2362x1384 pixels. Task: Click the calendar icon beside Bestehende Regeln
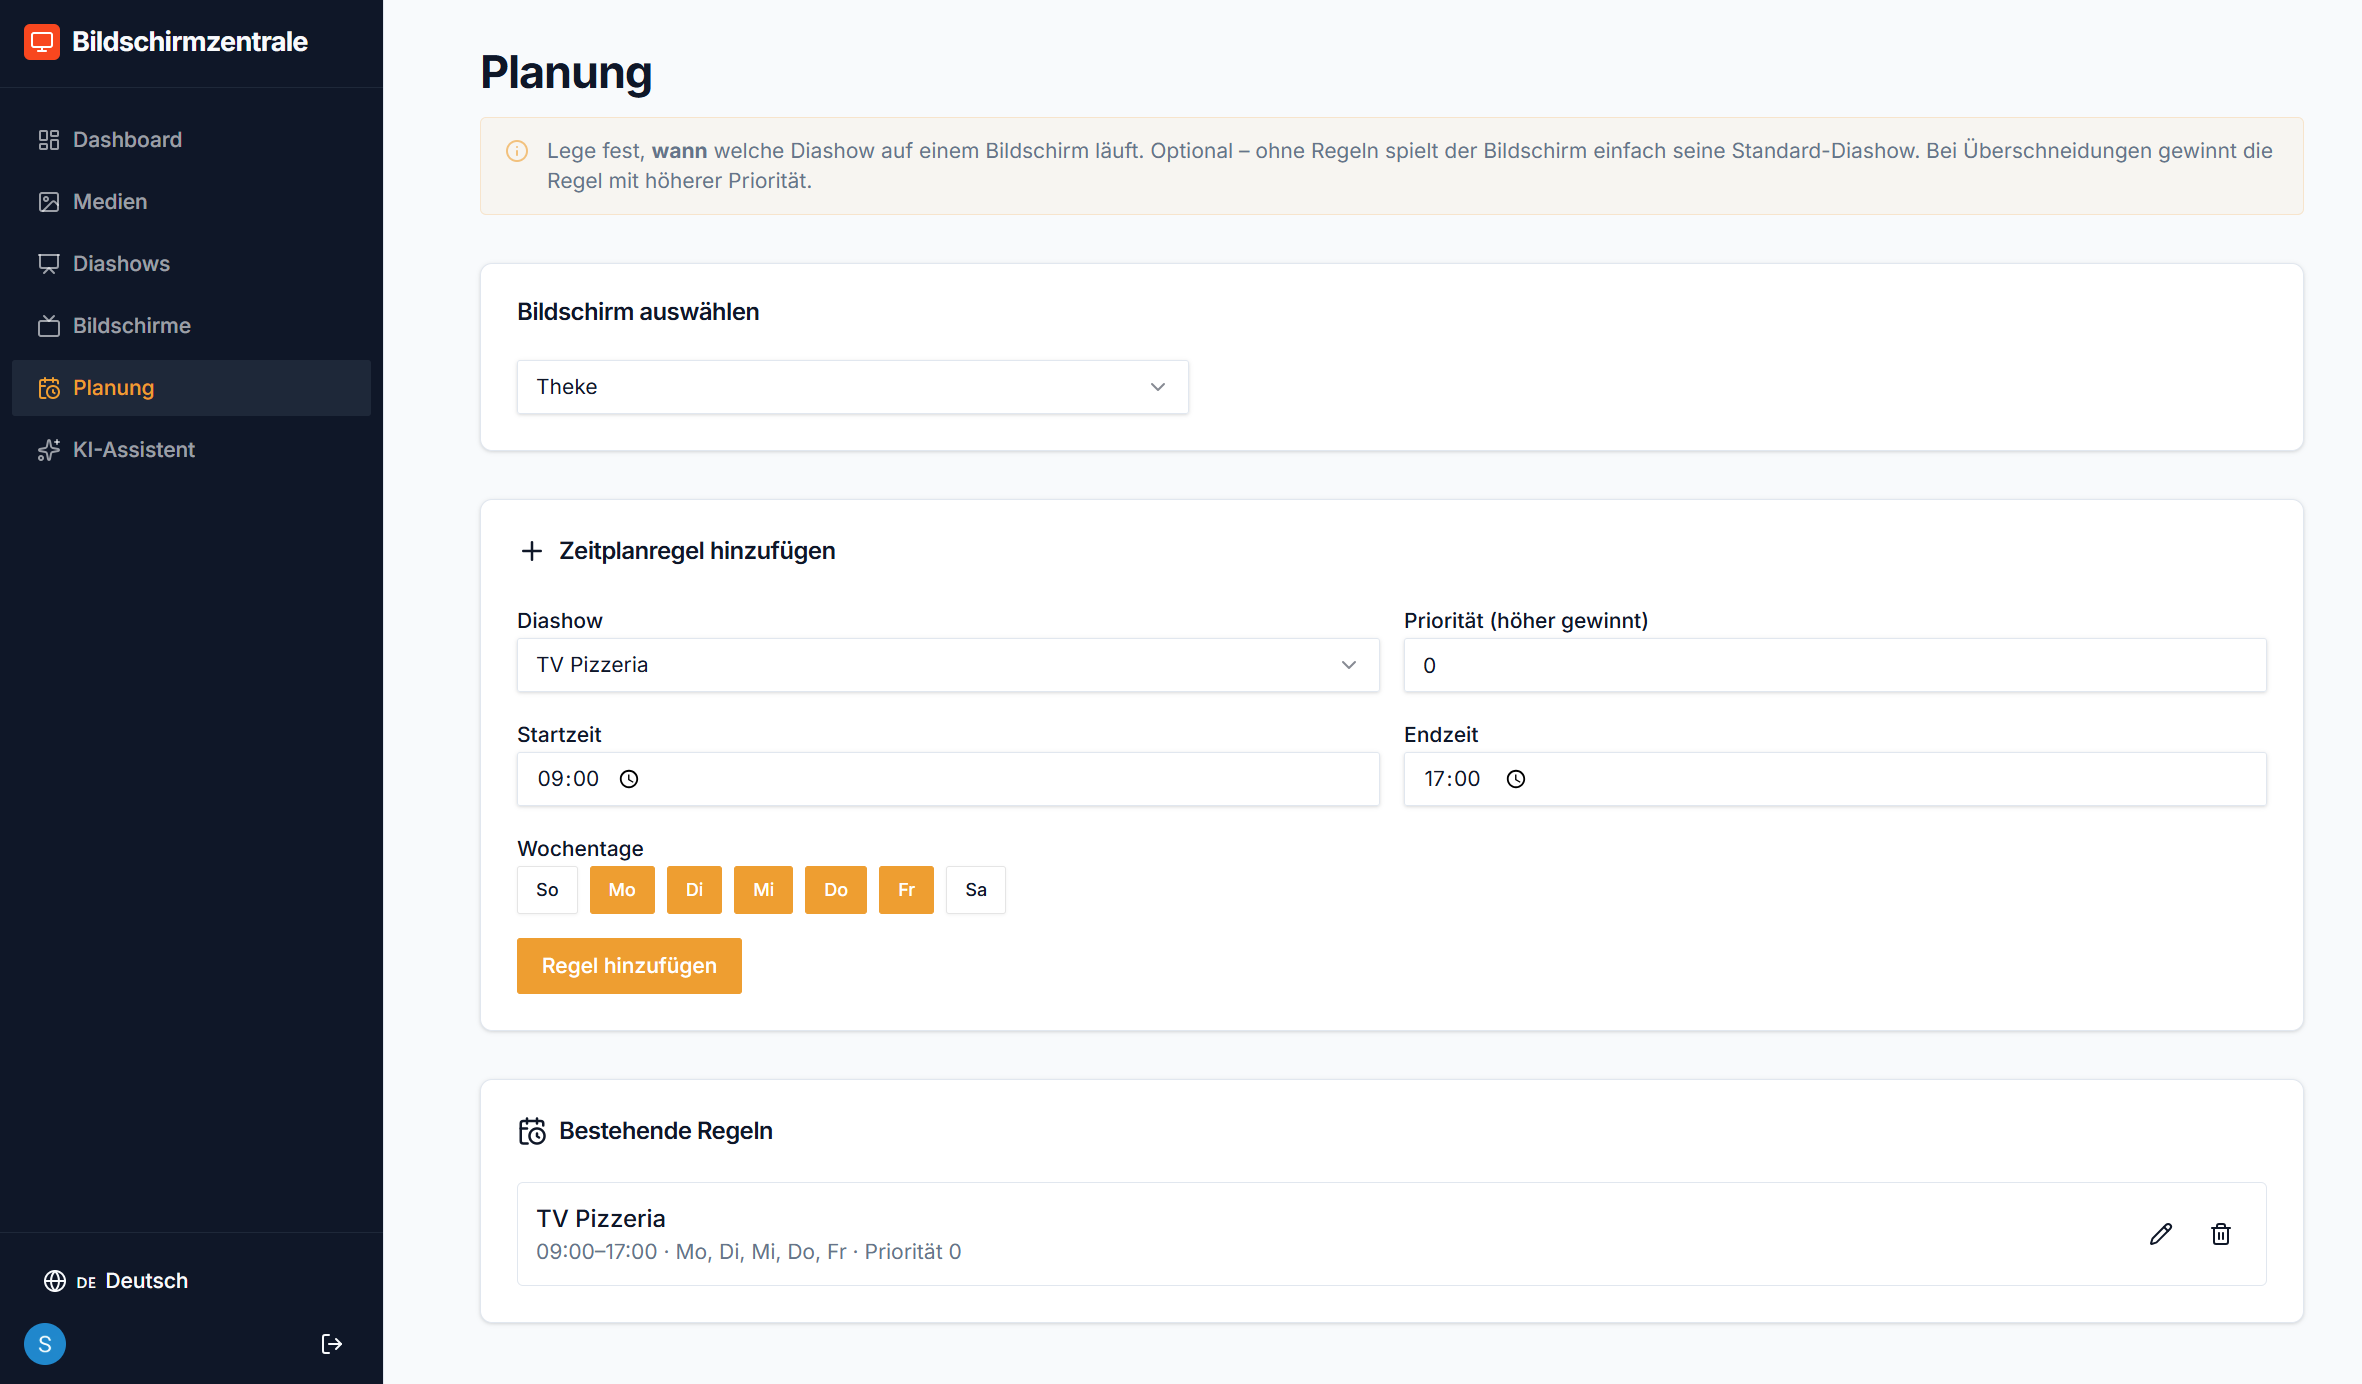[x=532, y=1131]
